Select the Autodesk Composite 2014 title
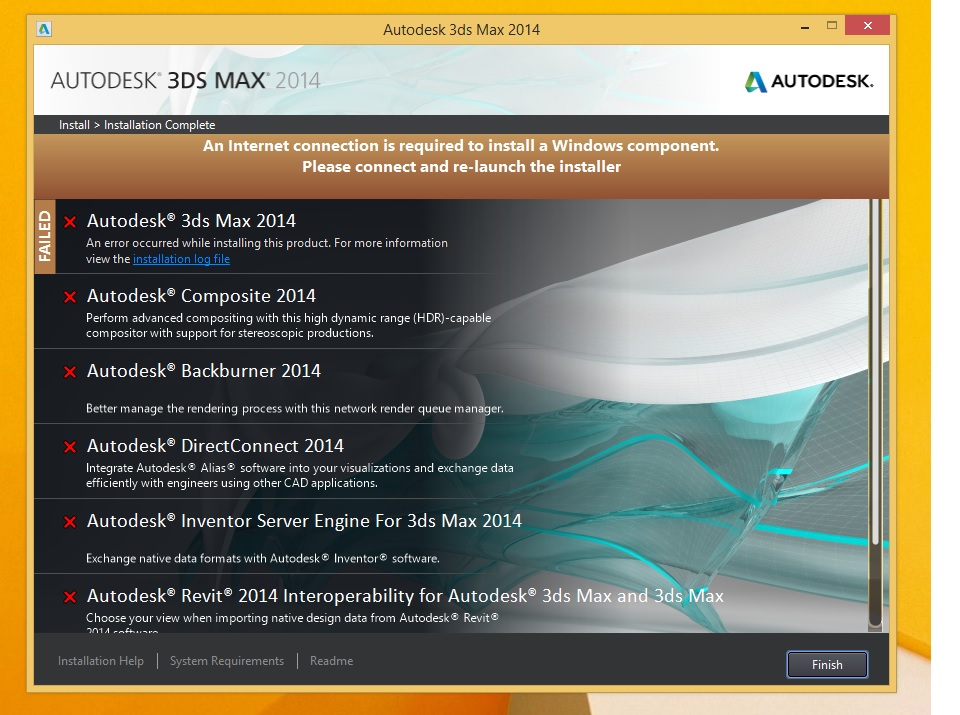 point(201,296)
